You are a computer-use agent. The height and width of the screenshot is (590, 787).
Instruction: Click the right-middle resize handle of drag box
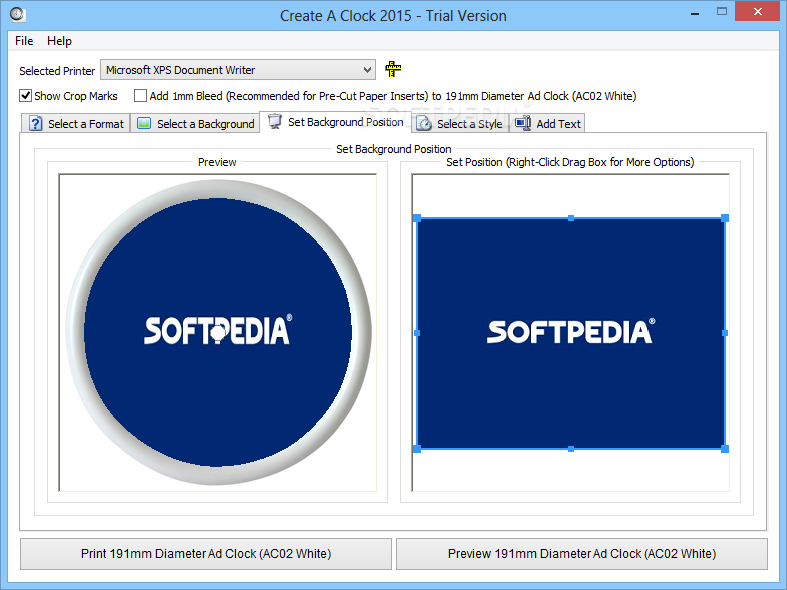point(725,333)
